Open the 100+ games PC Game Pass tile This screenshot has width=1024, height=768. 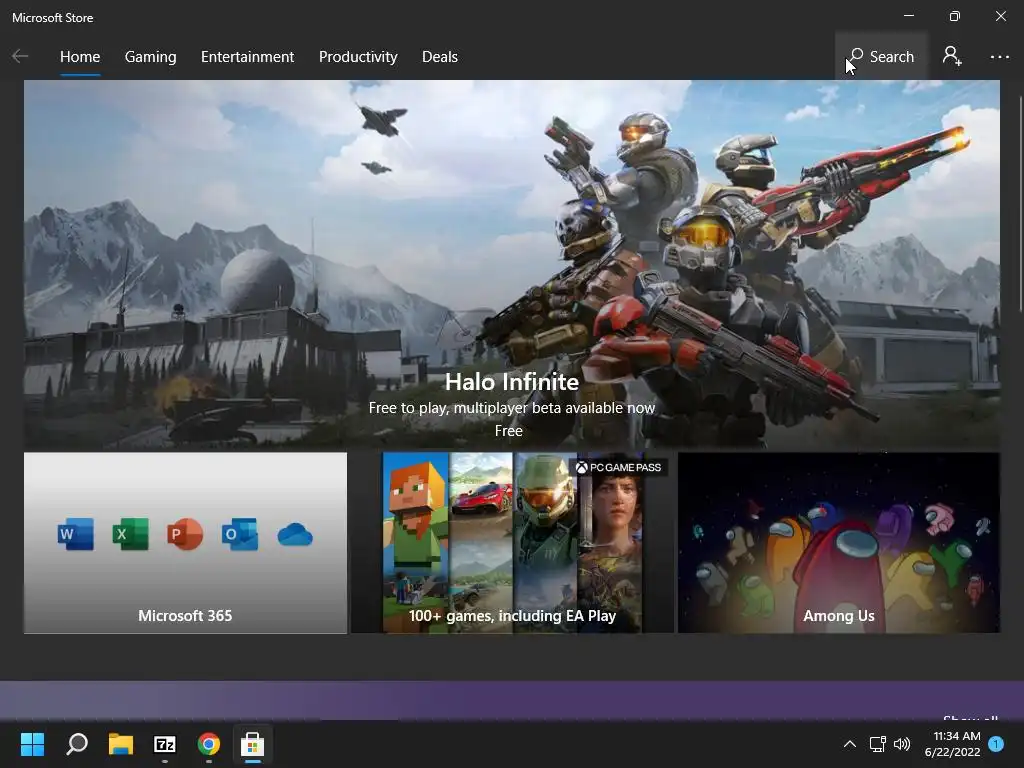point(512,543)
